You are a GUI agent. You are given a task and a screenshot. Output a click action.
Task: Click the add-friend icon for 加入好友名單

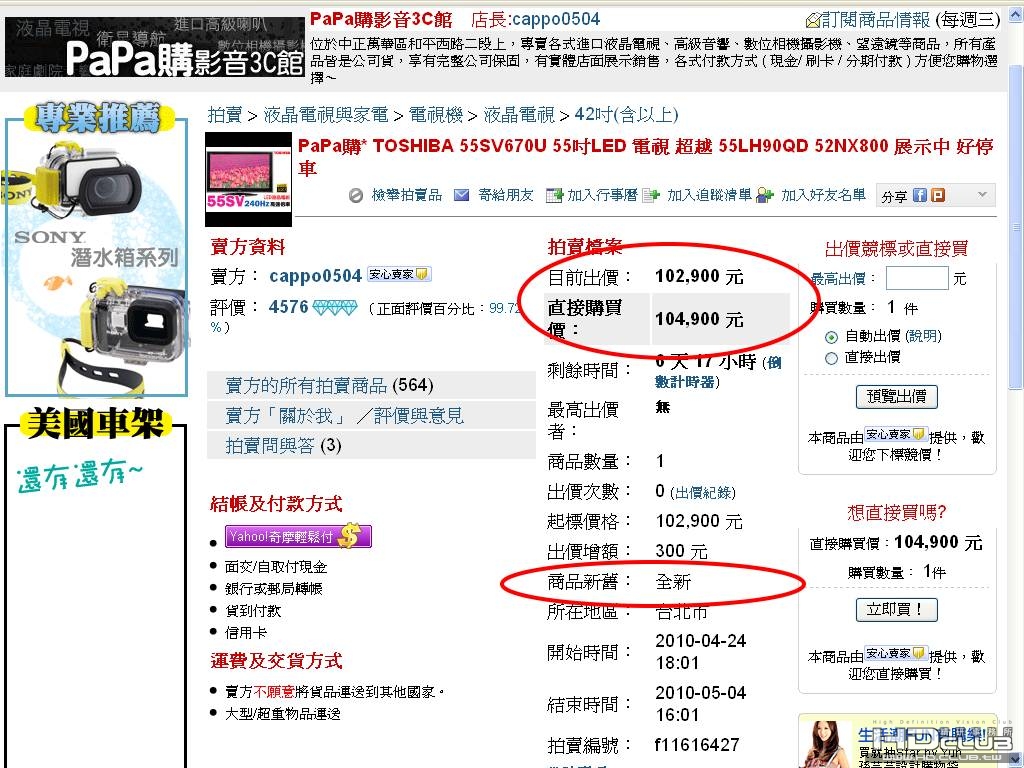coord(765,195)
